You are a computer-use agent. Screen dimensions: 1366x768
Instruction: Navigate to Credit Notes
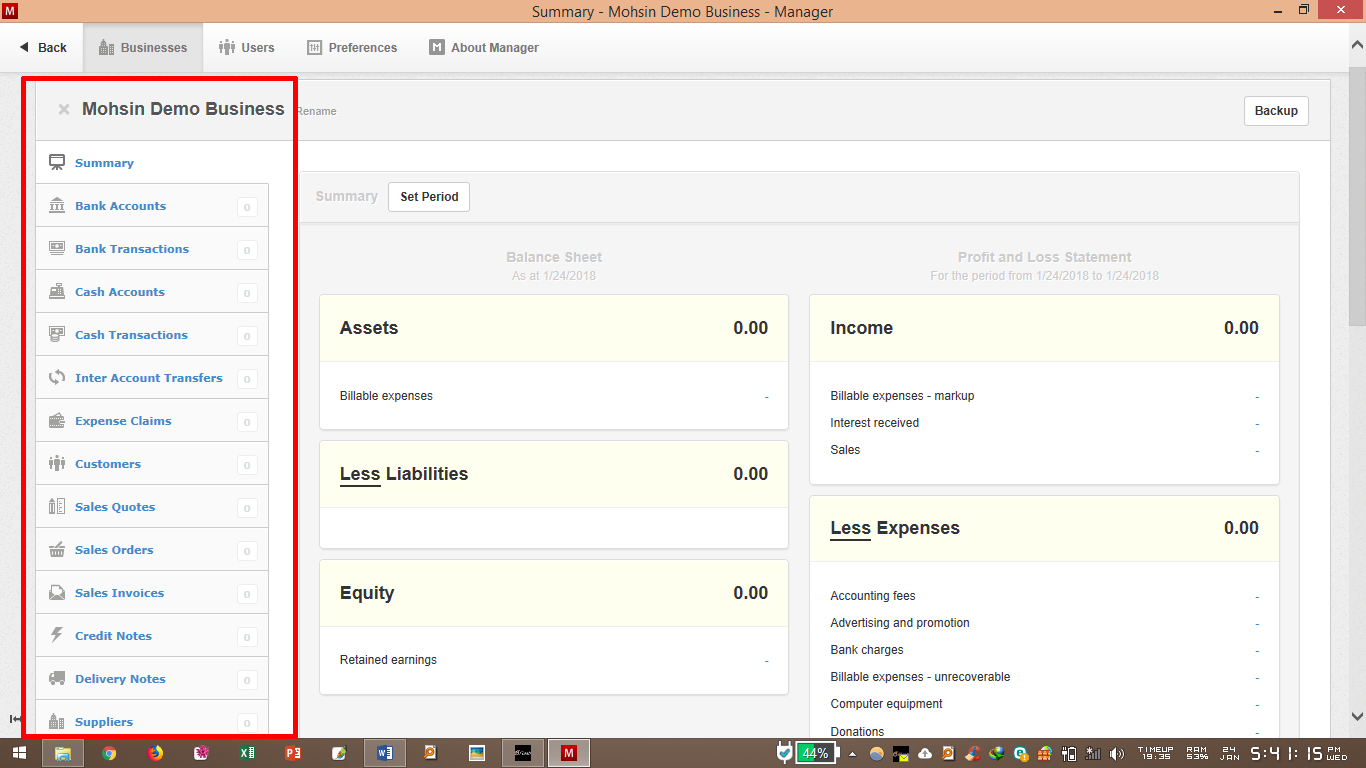113,636
